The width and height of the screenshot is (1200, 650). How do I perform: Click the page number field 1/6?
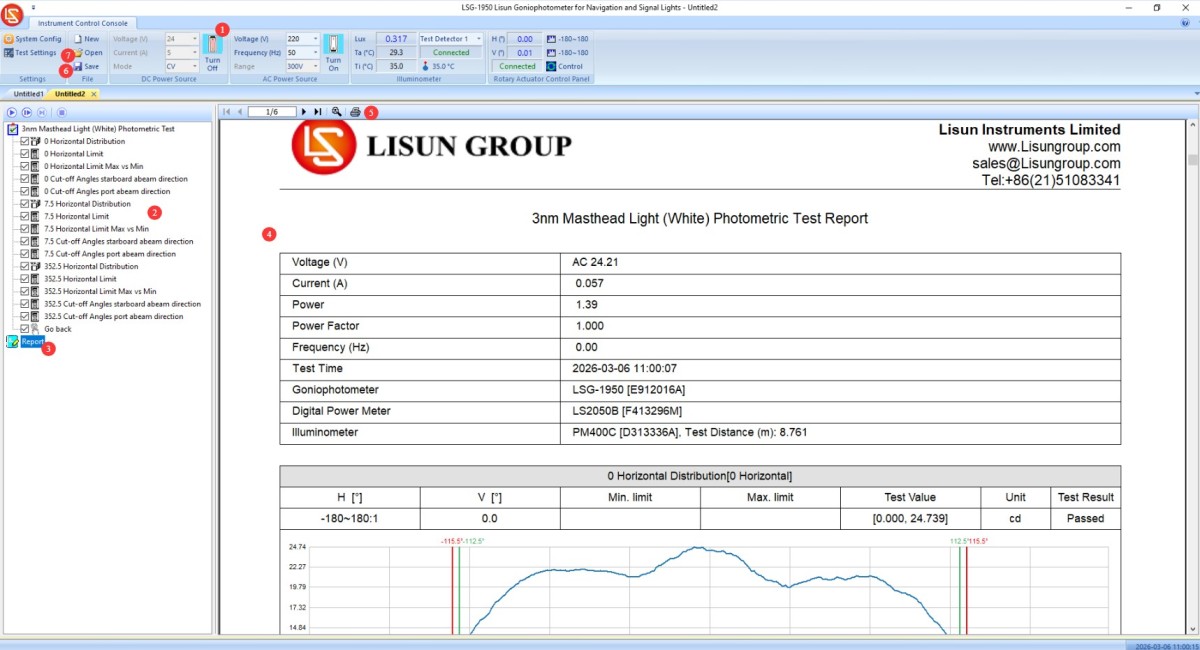(x=272, y=112)
